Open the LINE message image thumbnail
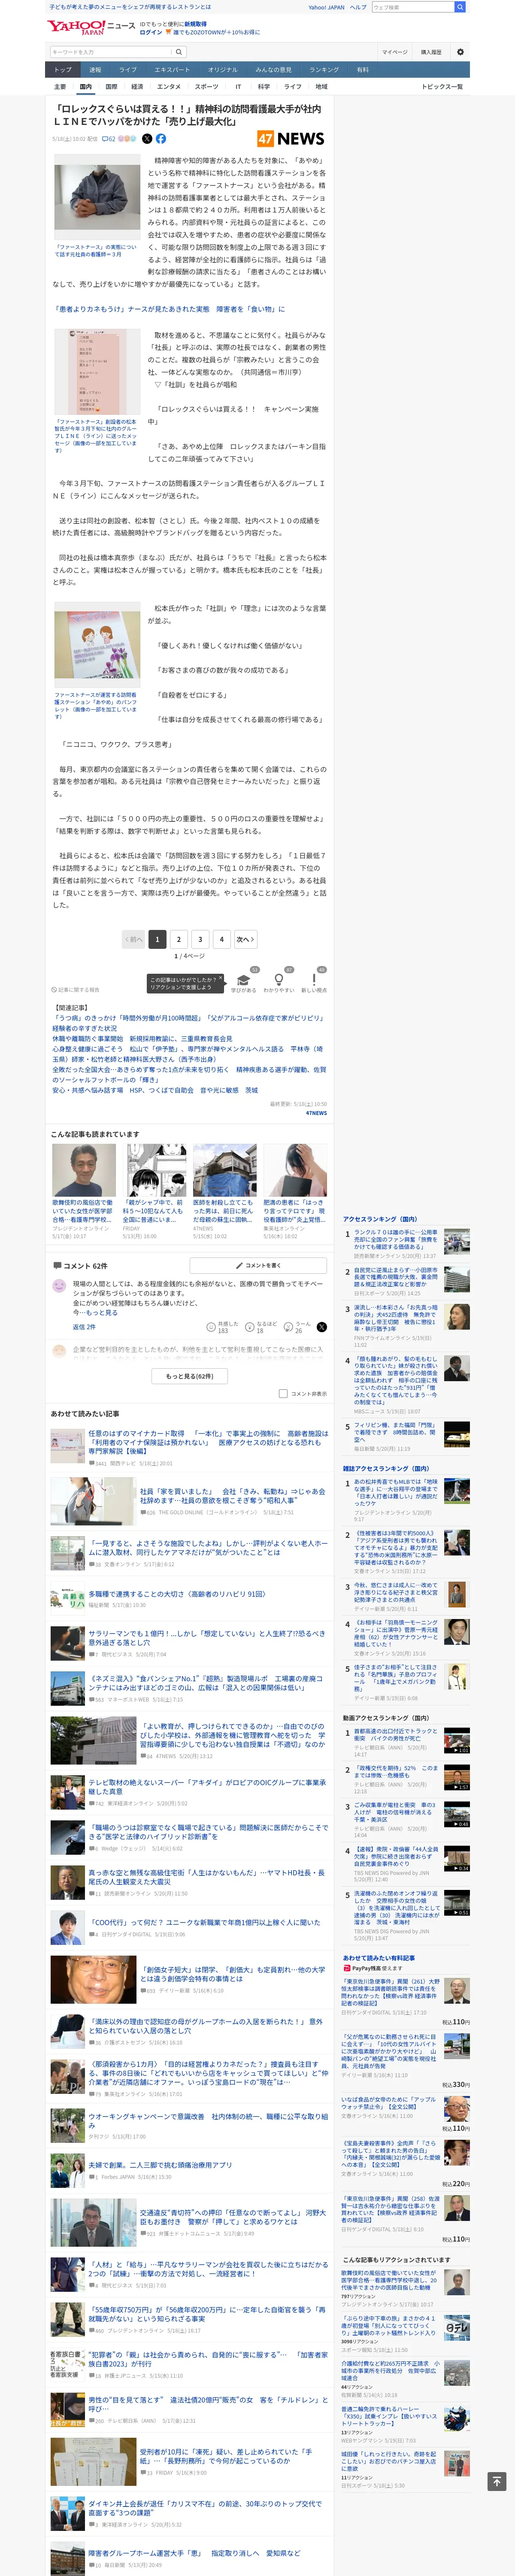Screen dimensions: 515x2576 click(x=97, y=371)
